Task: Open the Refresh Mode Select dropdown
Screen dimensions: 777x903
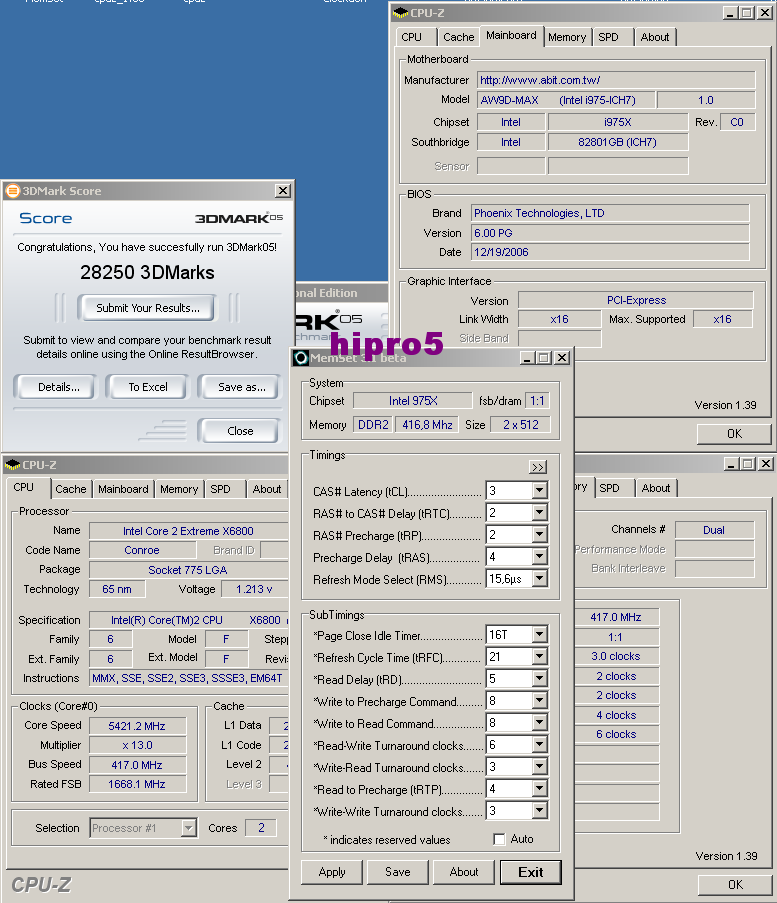Action: (x=539, y=578)
